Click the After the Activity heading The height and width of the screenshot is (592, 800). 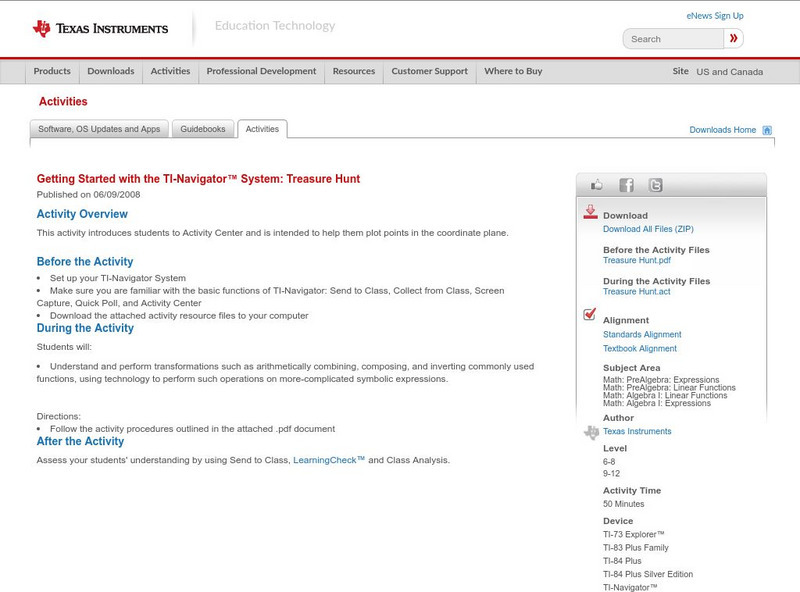tap(80, 441)
